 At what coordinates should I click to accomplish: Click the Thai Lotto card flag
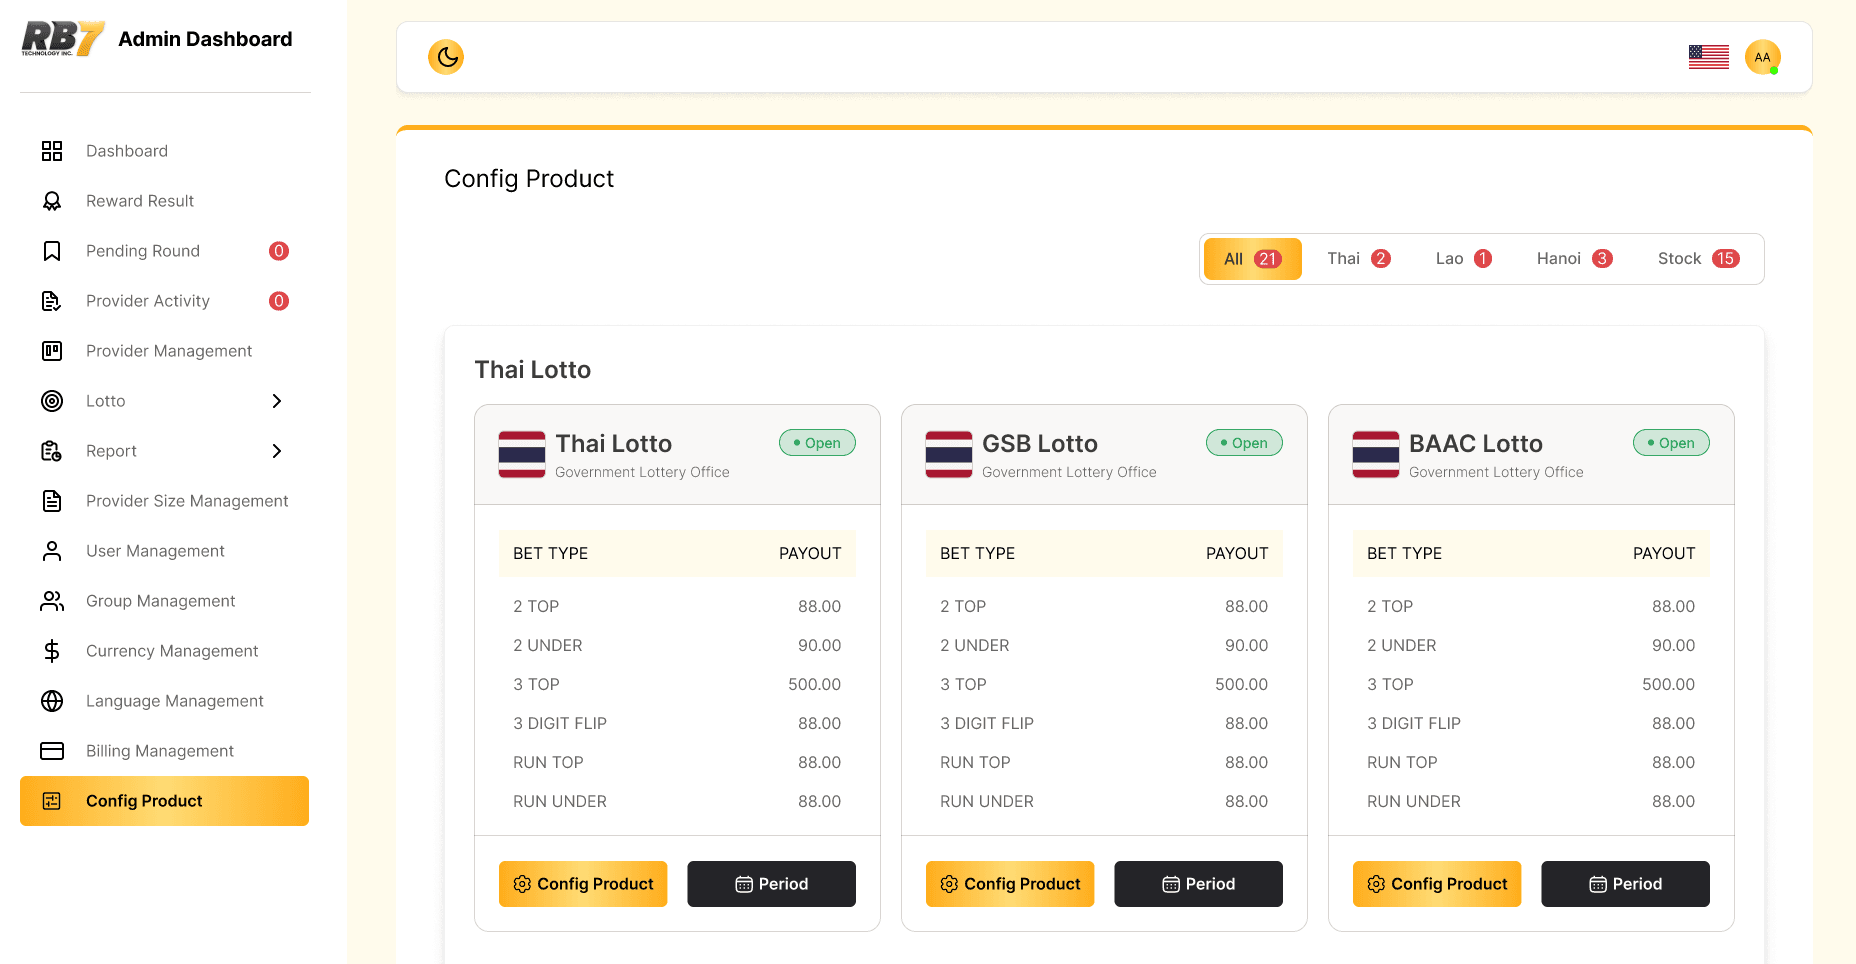coord(522,454)
